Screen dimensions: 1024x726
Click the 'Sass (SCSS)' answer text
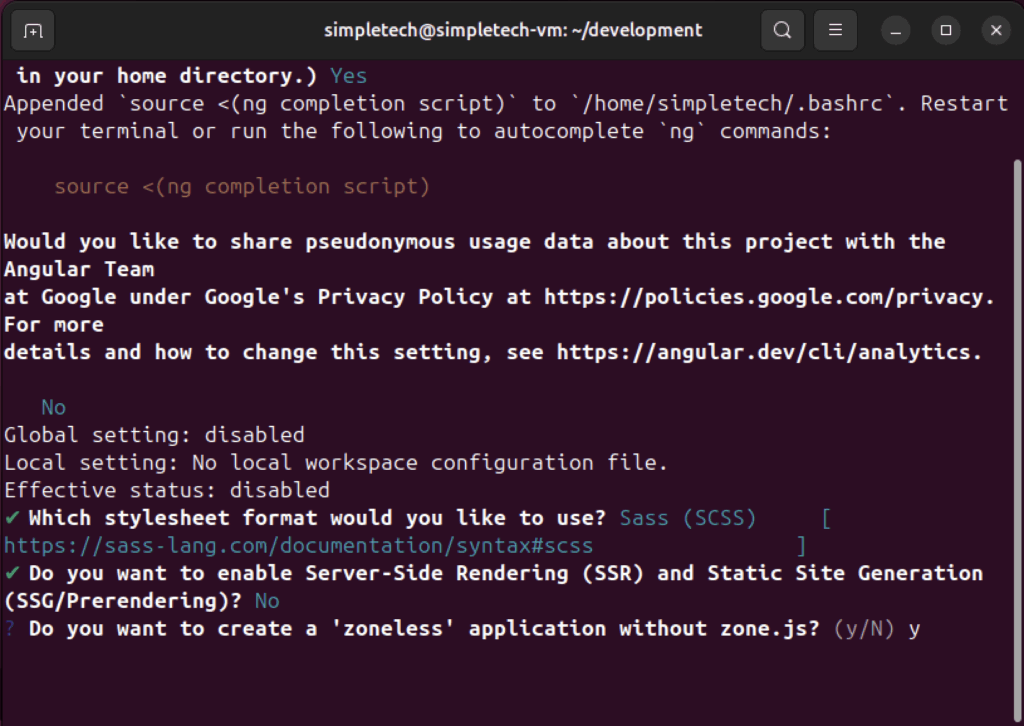click(688, 518)
